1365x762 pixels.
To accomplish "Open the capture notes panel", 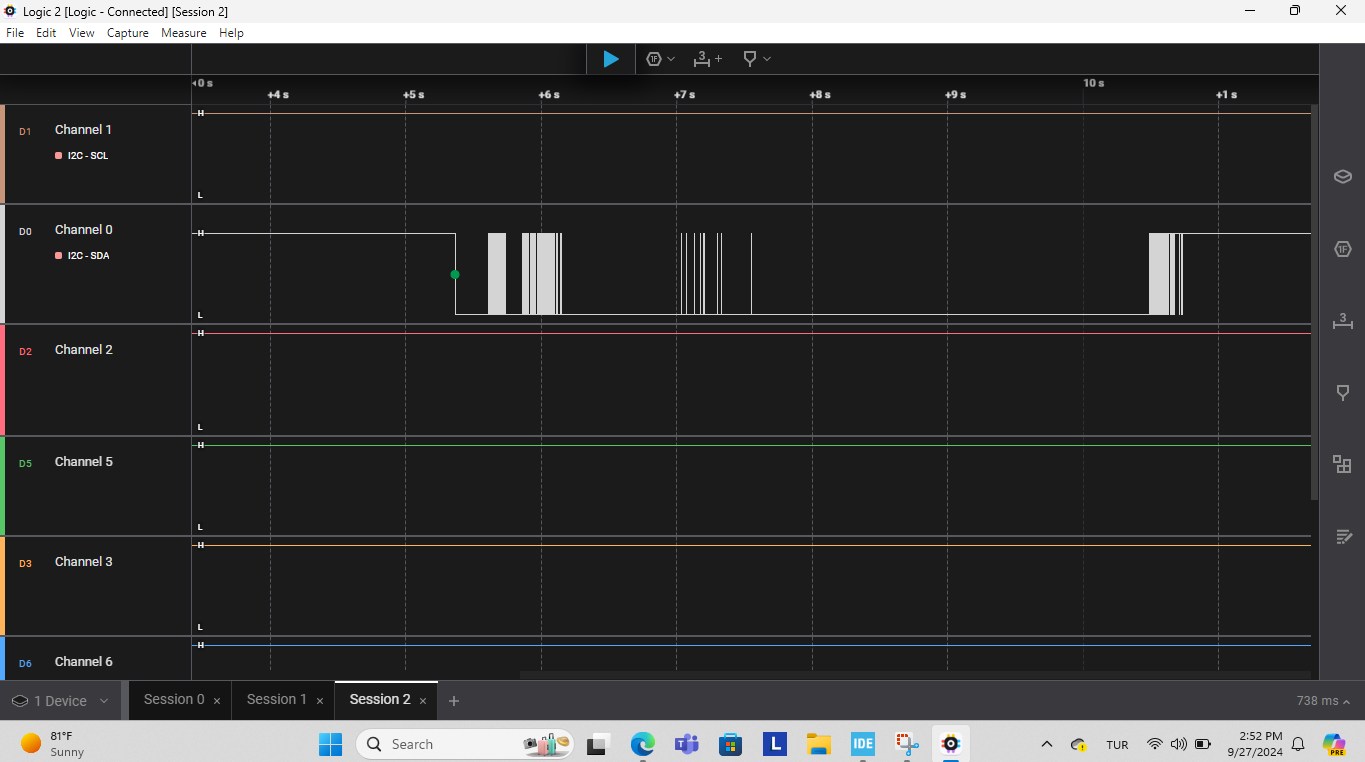I will click(x=1342, y=536).
